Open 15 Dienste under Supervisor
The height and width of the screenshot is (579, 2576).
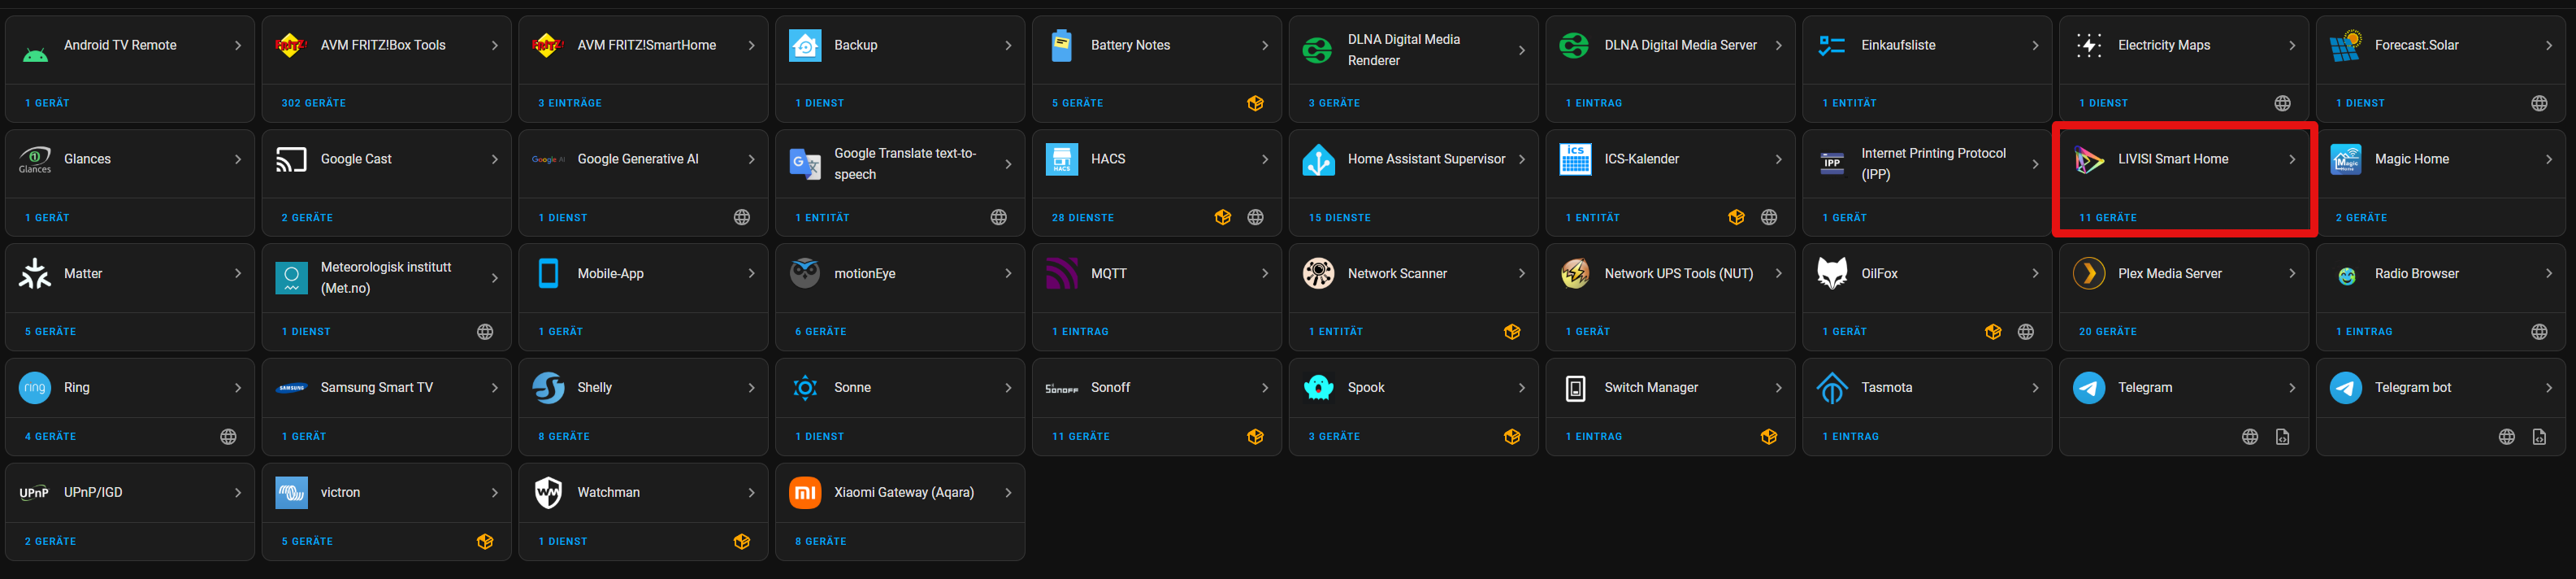pos(1340,217)
